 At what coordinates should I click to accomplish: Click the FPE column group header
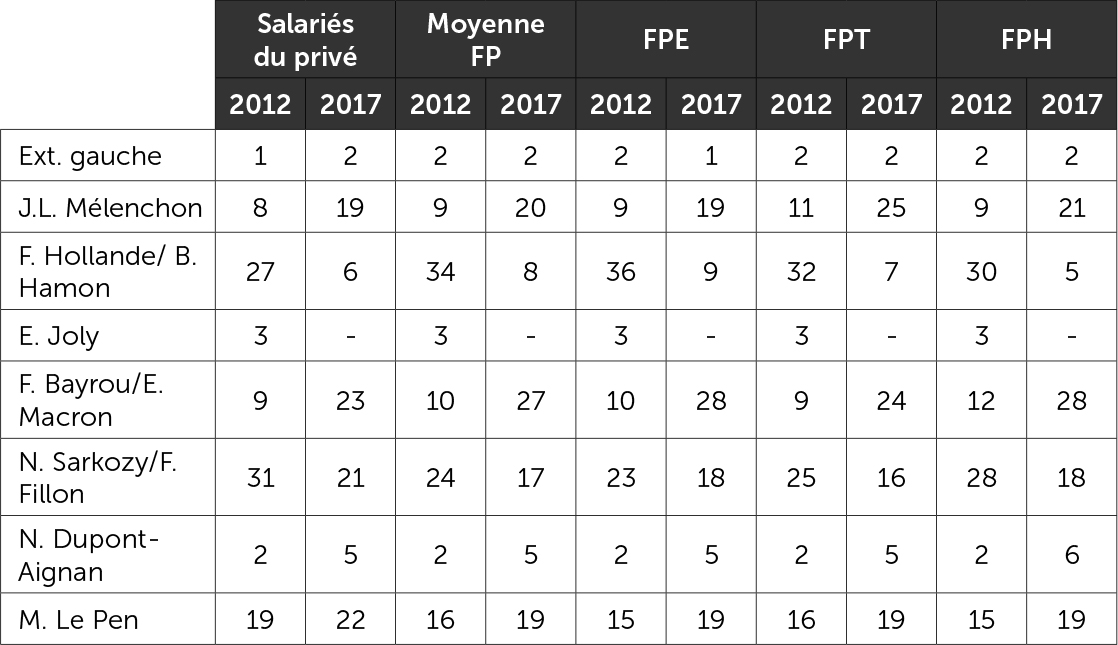pyautogui.click(x=665, y=40)
